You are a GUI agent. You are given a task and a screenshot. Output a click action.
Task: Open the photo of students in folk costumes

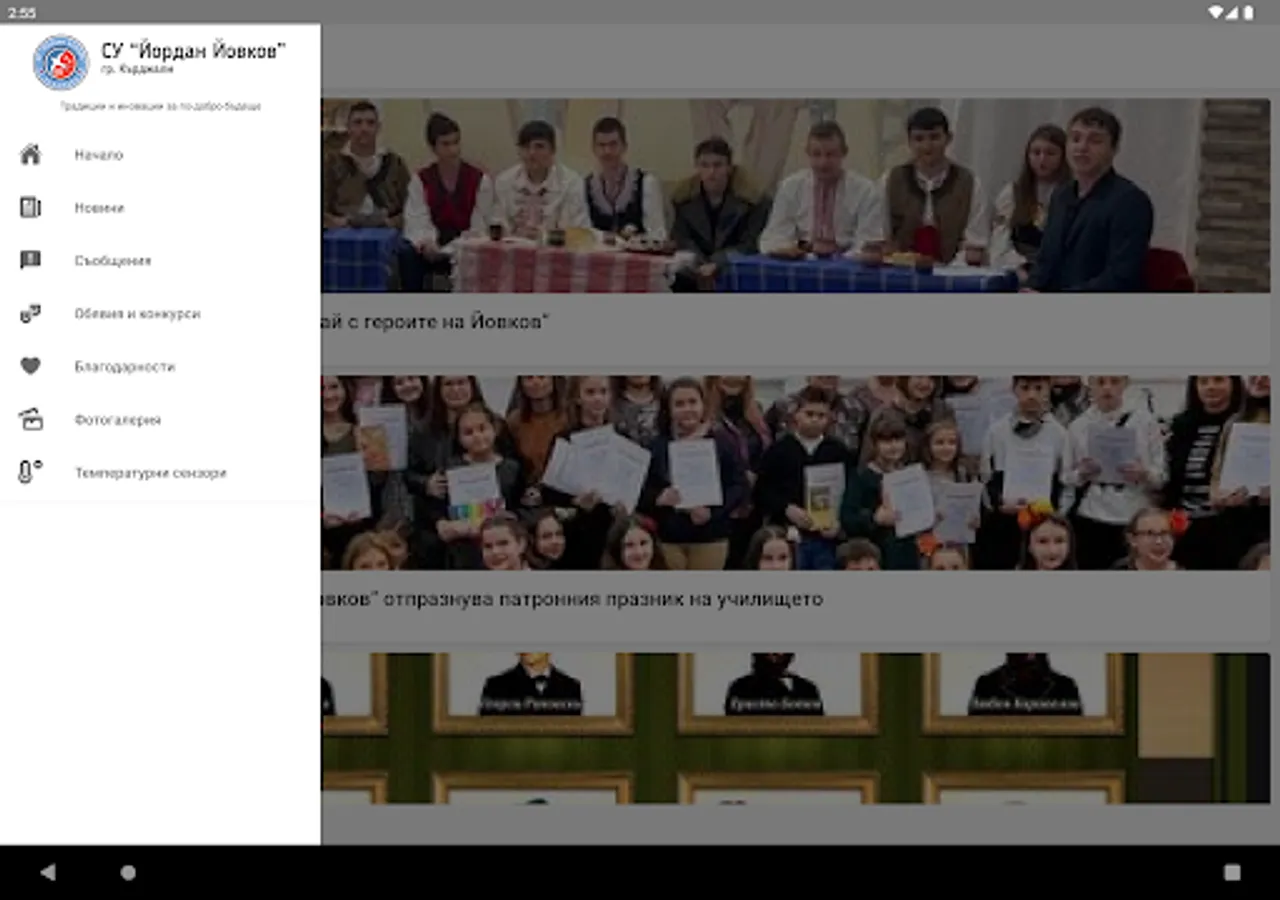(795, 195)
